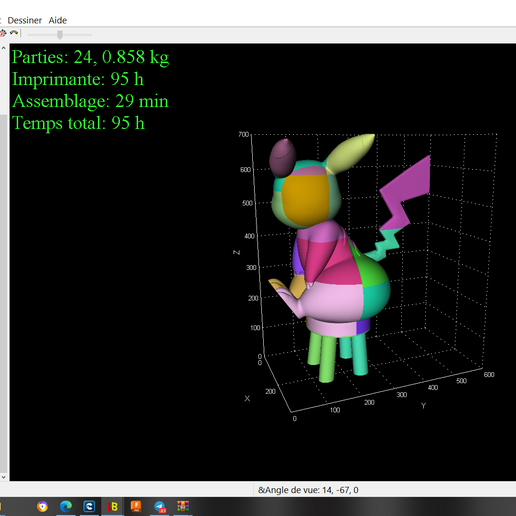
Task: Click the olive curved arrow toolbar icon
Action: [14, 33]
